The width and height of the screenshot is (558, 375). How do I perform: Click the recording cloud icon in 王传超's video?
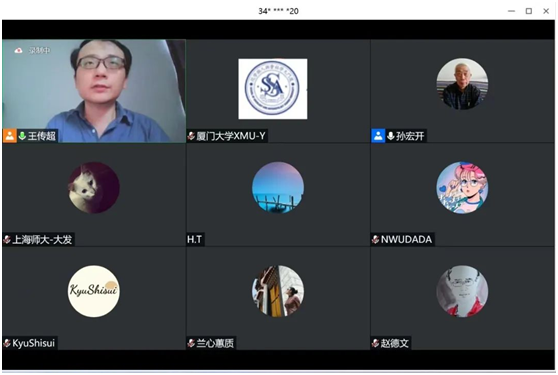[x=18, y=51]
